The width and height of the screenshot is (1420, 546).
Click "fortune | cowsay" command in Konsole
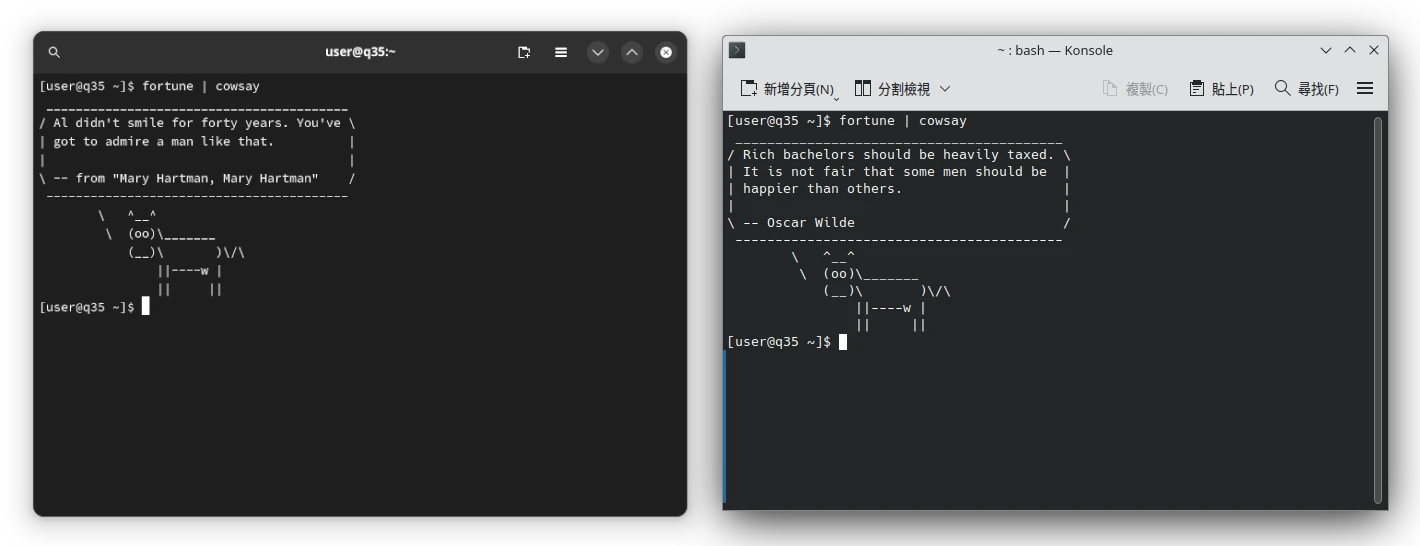pyautogui.click(x=903, y=121)
